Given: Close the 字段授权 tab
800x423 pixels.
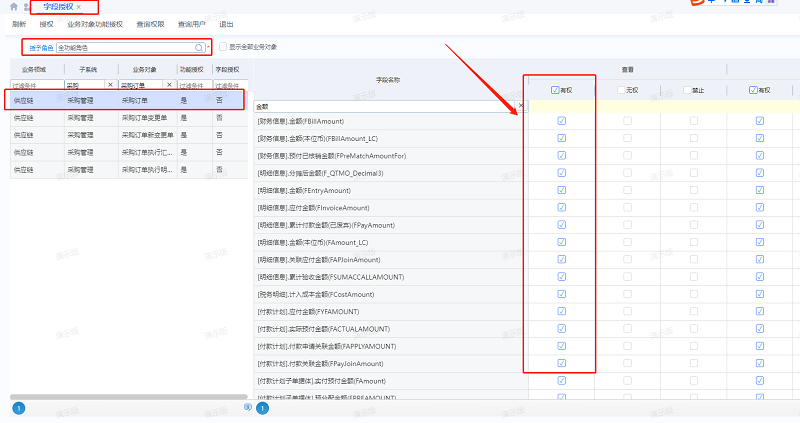Looking at the screenshot, I should (x=79, y=7).
